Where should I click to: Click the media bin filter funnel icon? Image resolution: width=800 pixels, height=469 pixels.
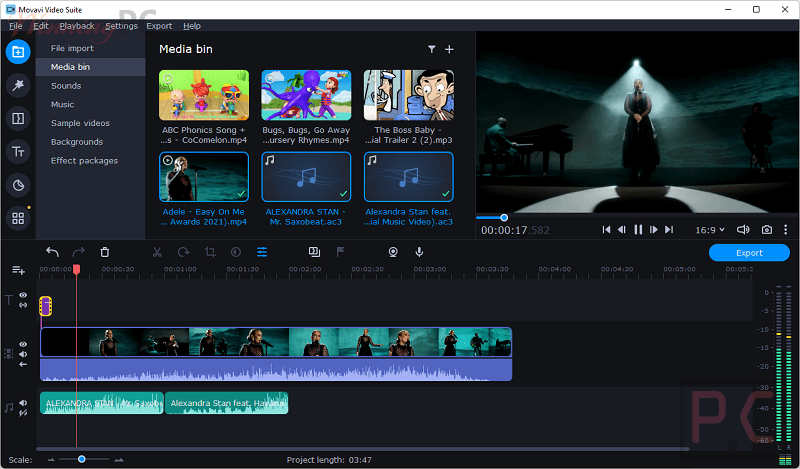tap(432, 49)
